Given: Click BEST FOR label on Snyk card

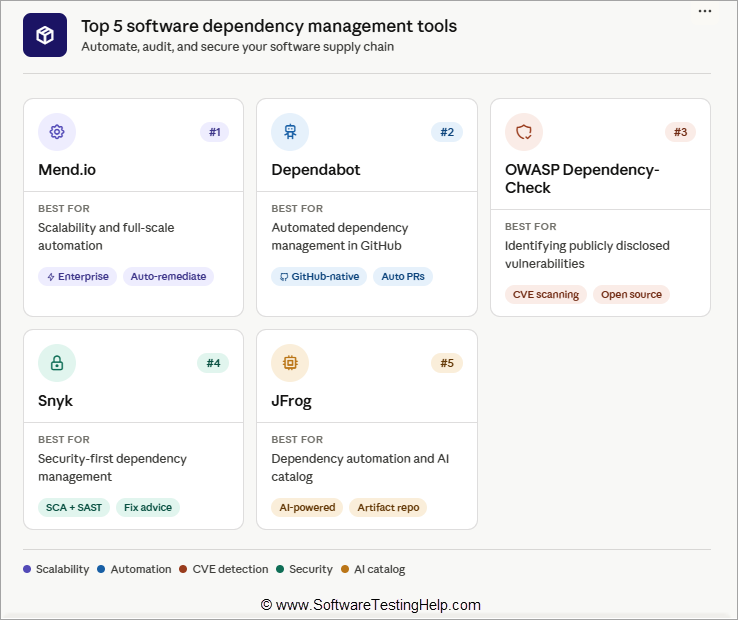Looking at the screenshot, I should pyautogui.click(x=64, y=440).
